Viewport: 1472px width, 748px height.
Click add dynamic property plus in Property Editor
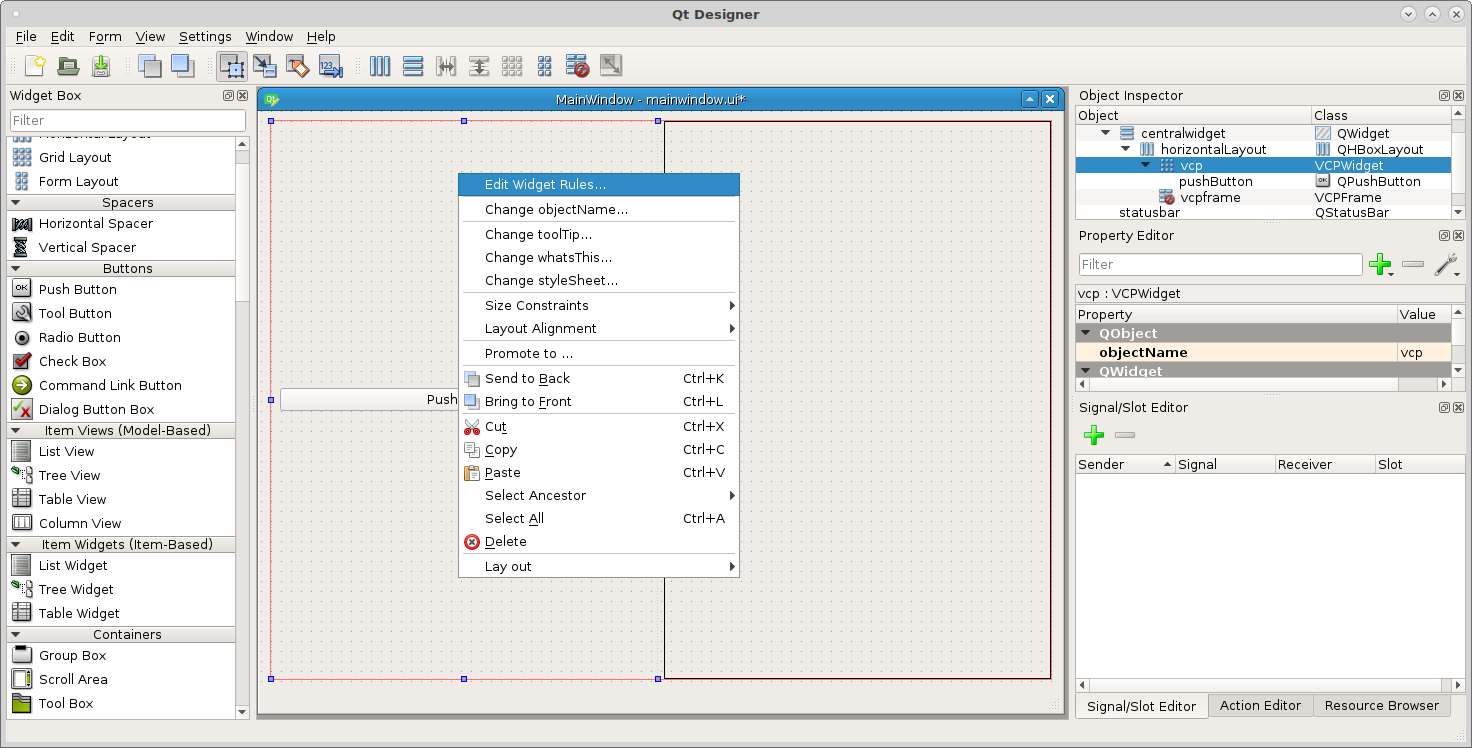(1381, 264)
